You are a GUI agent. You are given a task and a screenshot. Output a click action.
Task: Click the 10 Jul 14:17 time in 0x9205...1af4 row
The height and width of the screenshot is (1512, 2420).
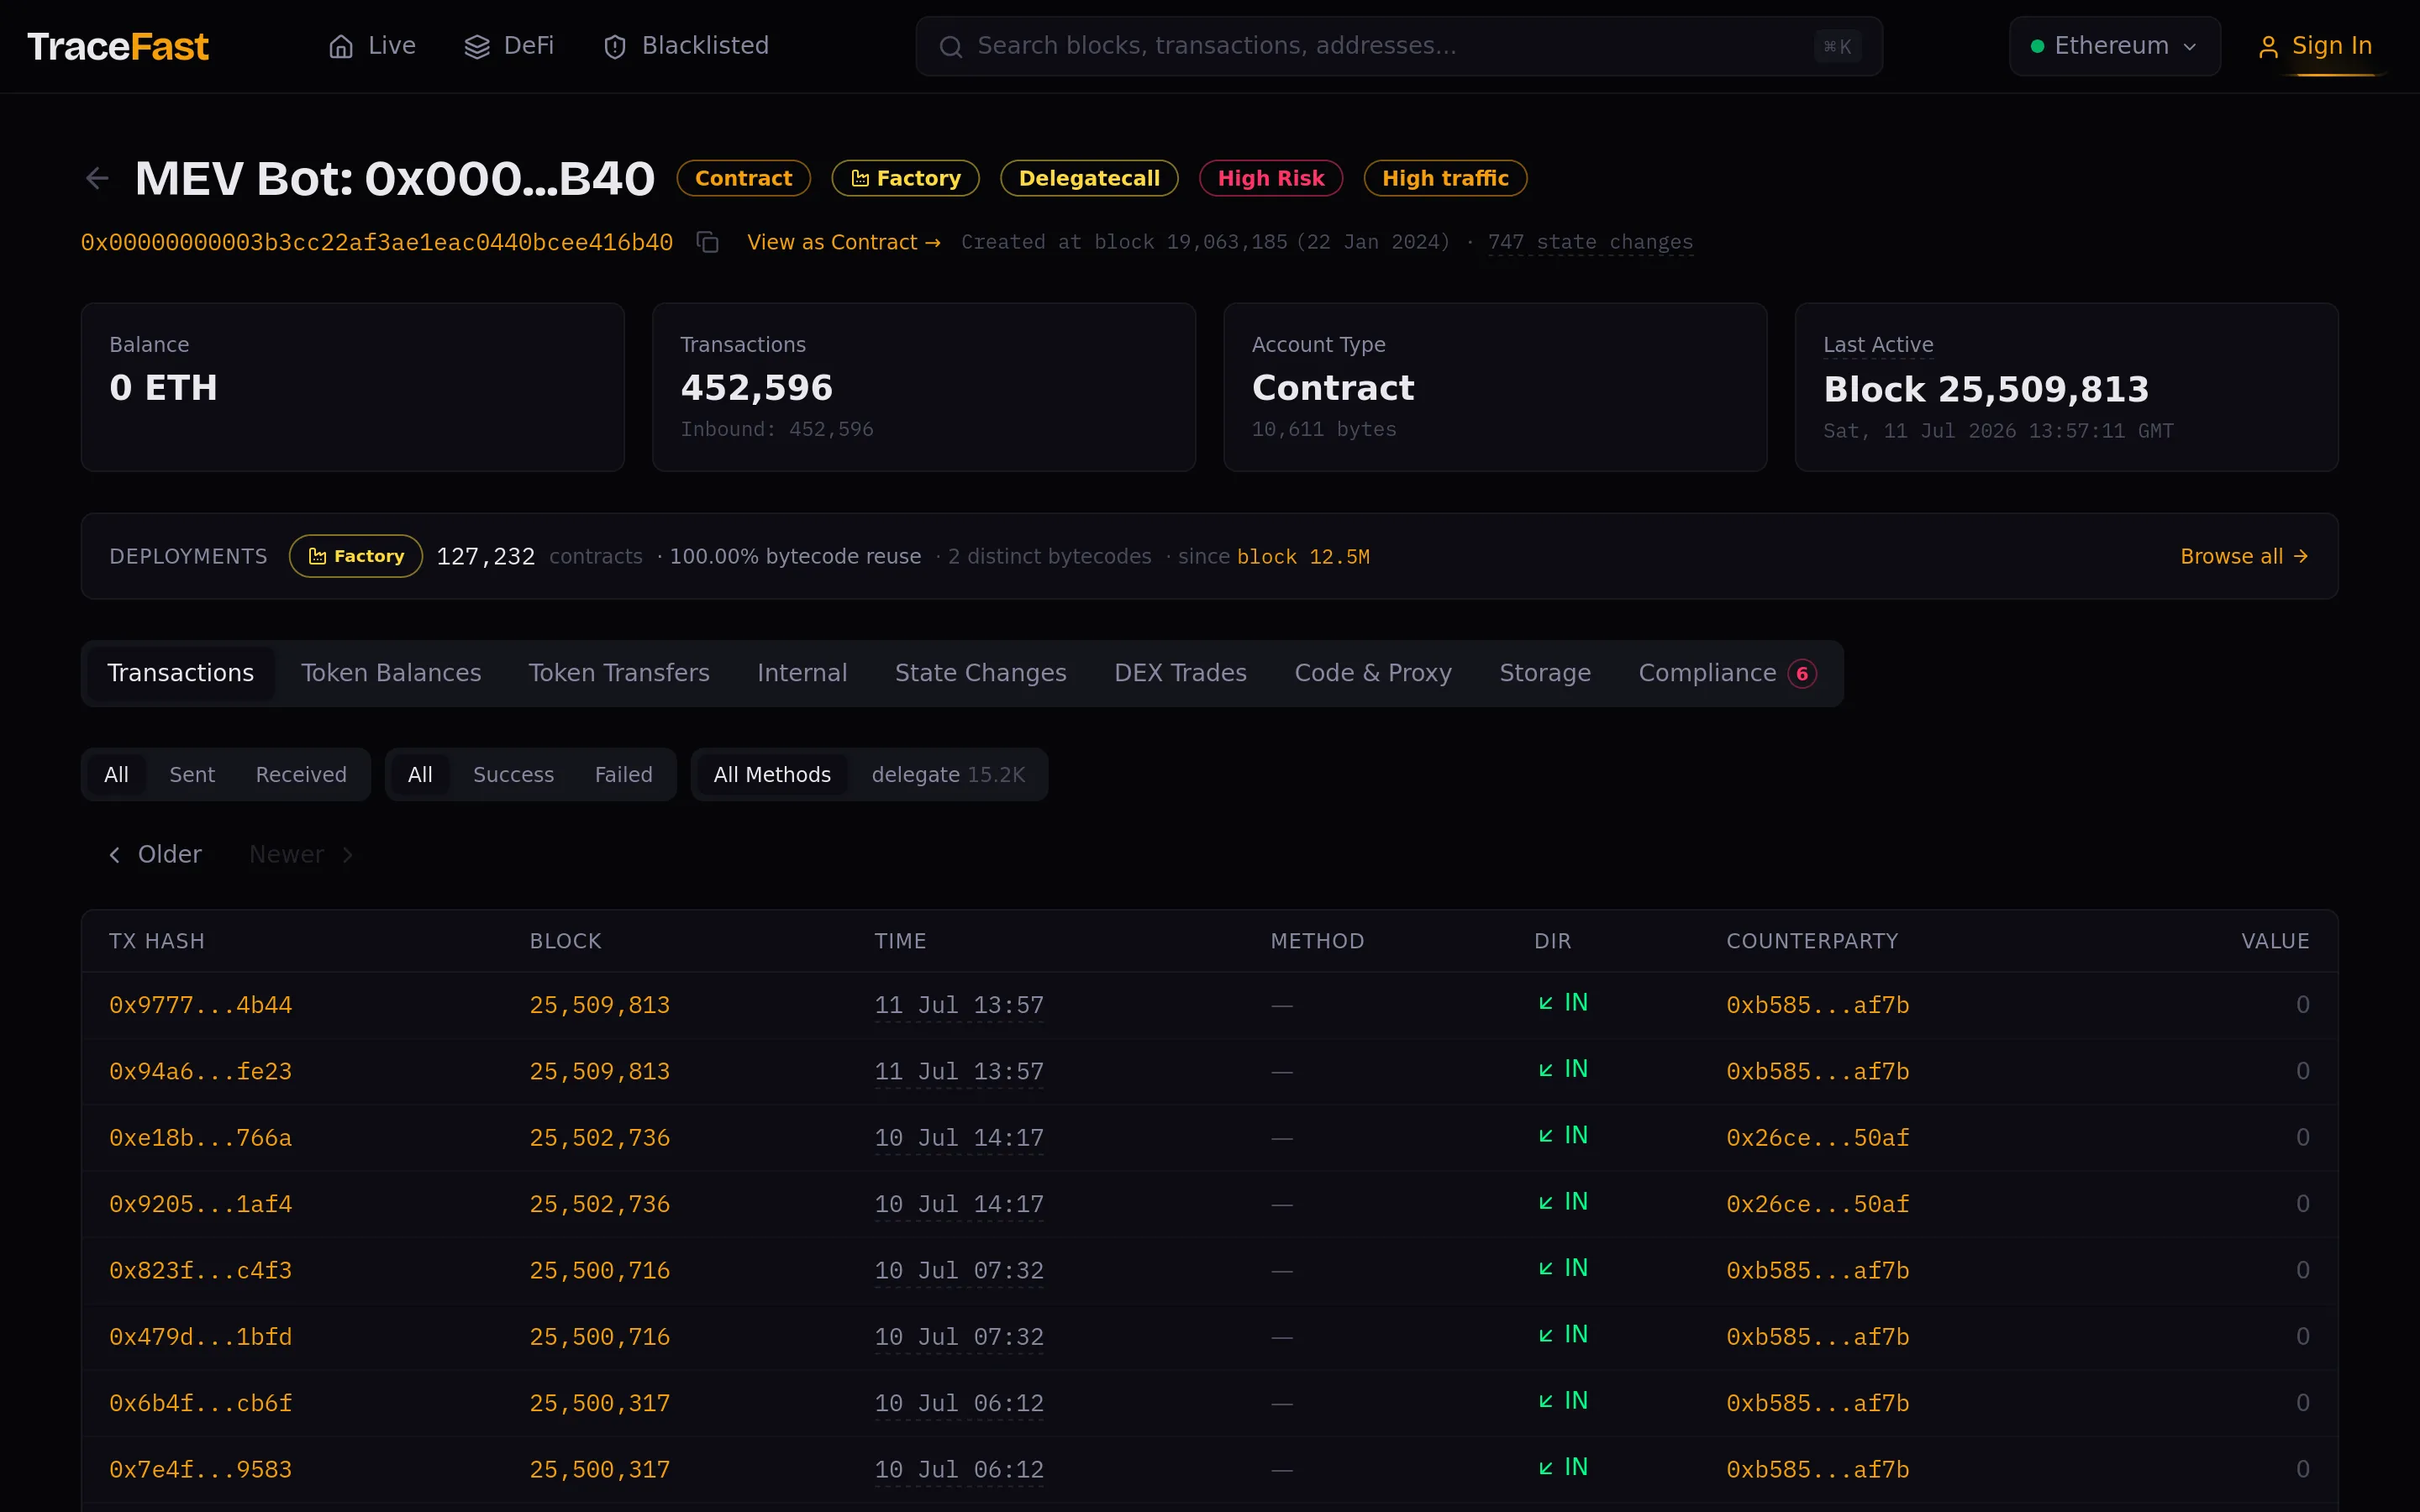[x=958, y=1204]
